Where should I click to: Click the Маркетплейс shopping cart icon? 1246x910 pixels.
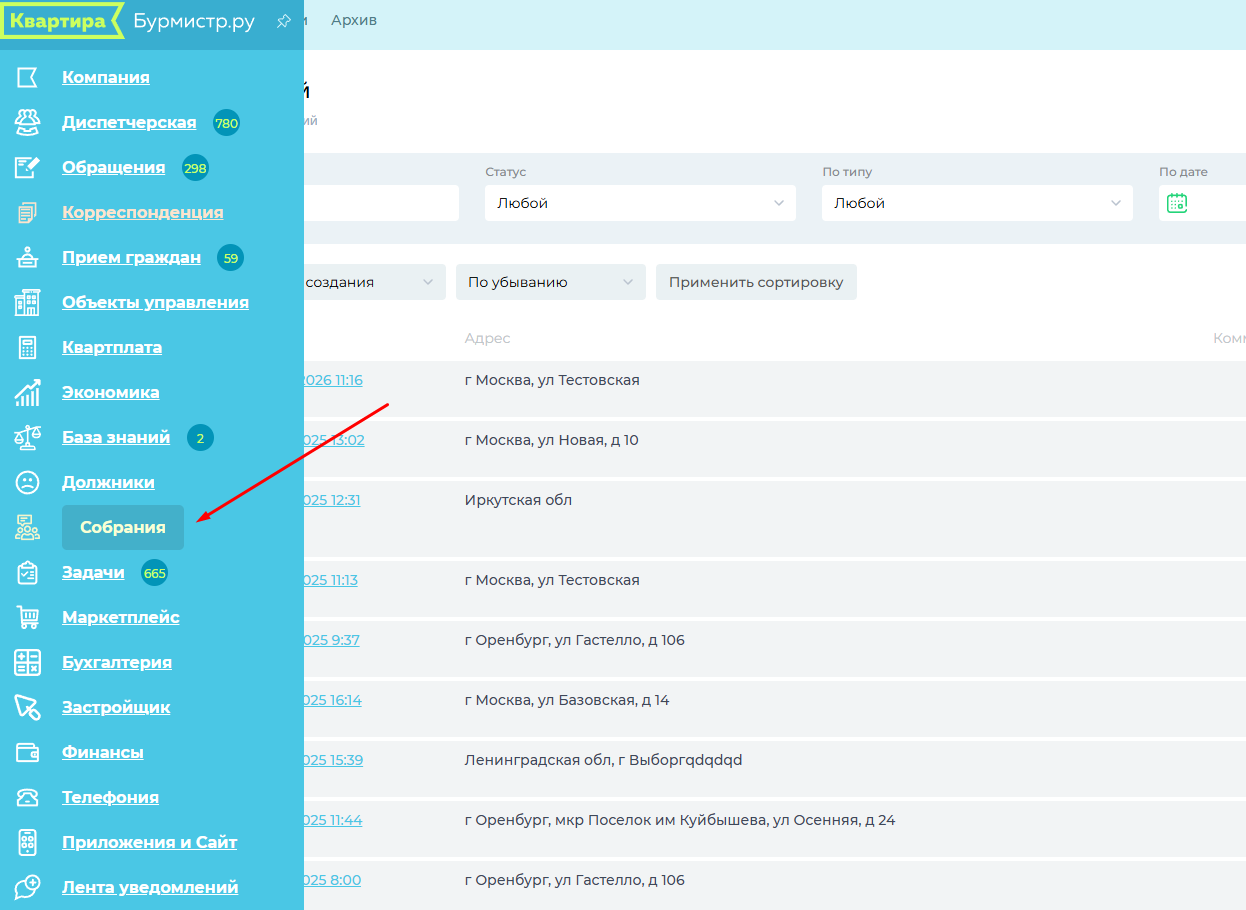[27, 618]
